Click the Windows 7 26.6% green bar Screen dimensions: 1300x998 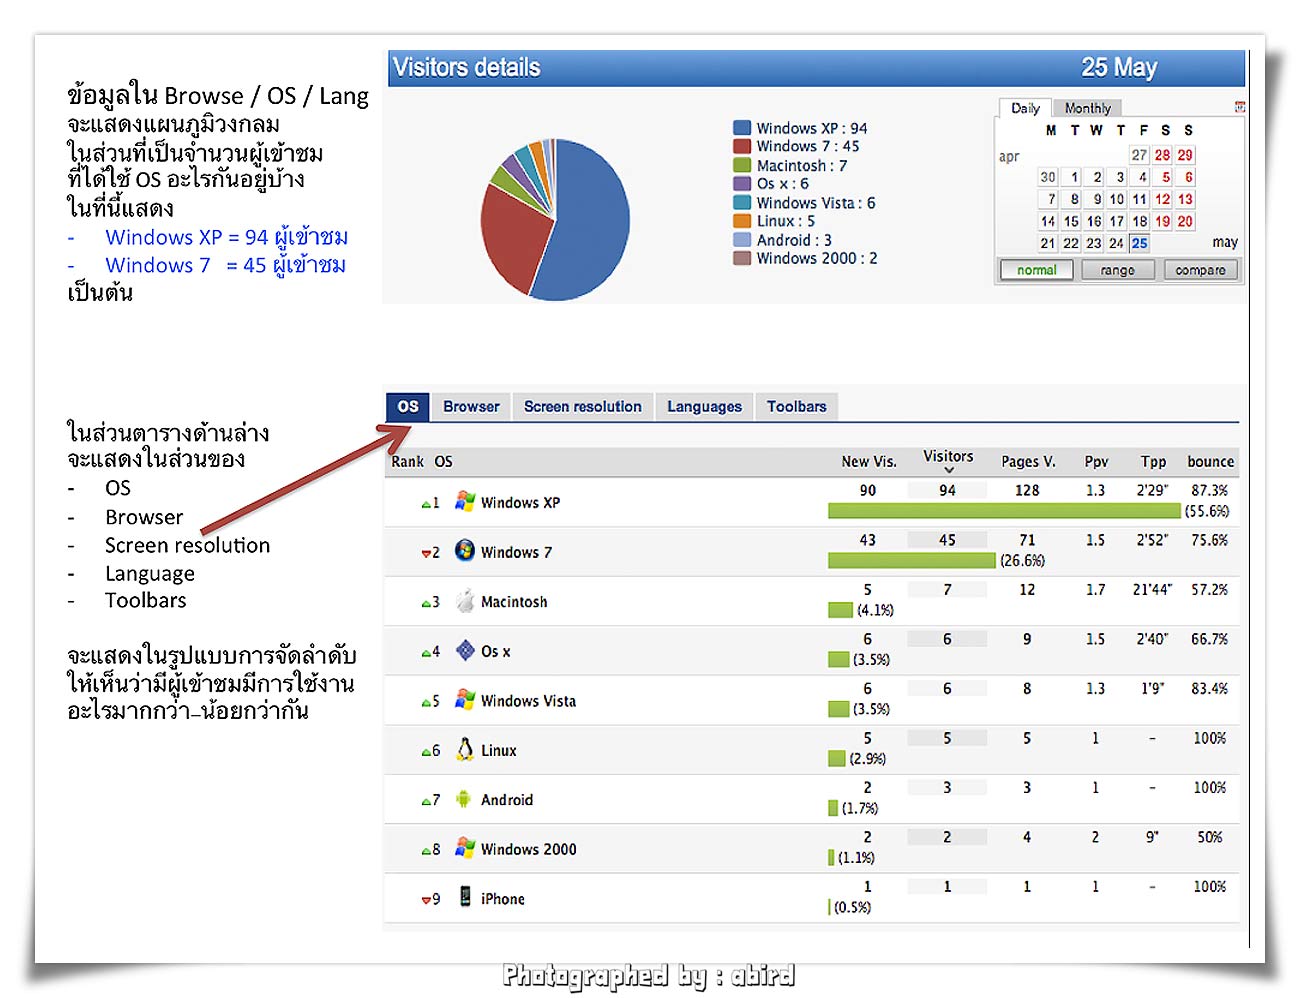[x=912, y=560]
